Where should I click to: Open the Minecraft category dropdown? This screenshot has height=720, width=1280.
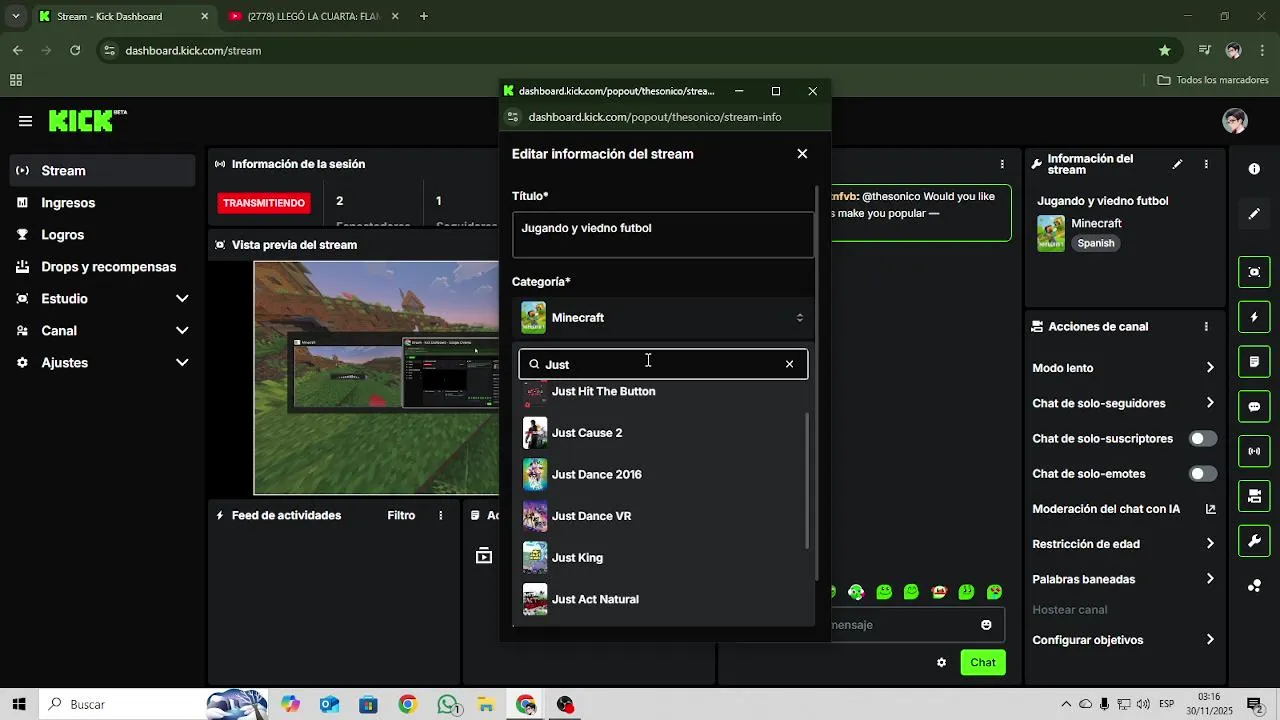[x=663, y=318]
